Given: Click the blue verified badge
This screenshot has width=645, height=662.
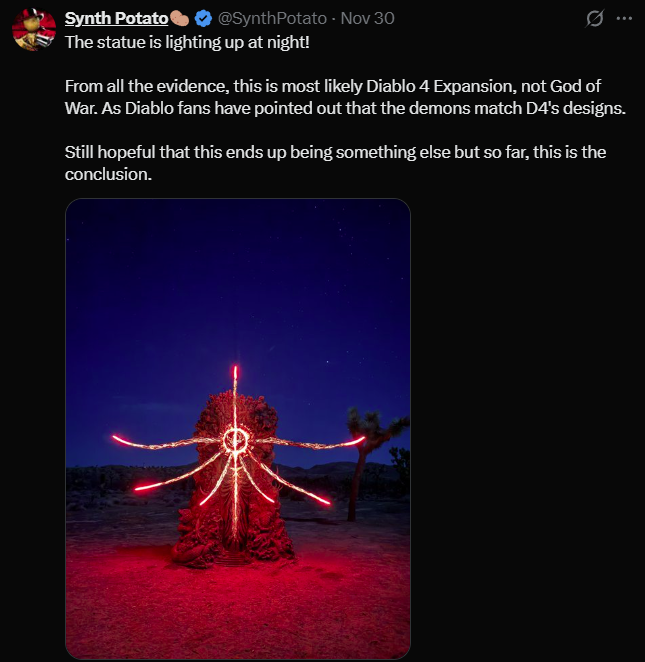Looking at the screenshot, I should tap(203, 19).
